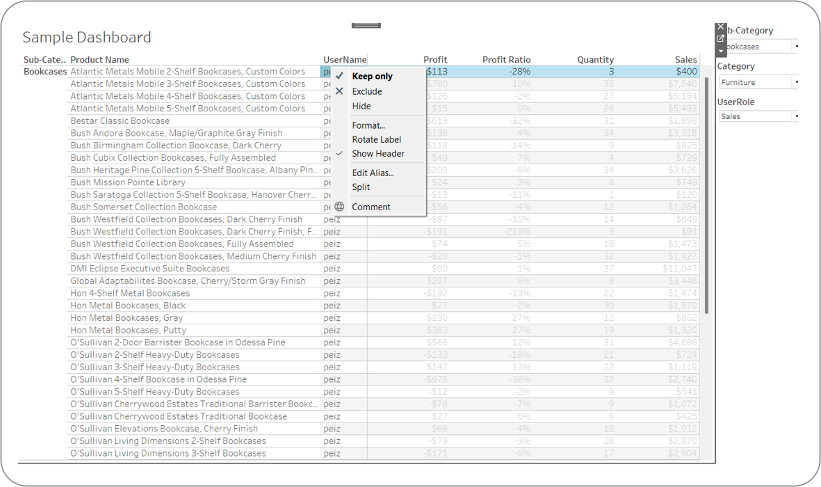Screen dimensions: 821x487
Task: Click the Profit column header
Action: 435,60
